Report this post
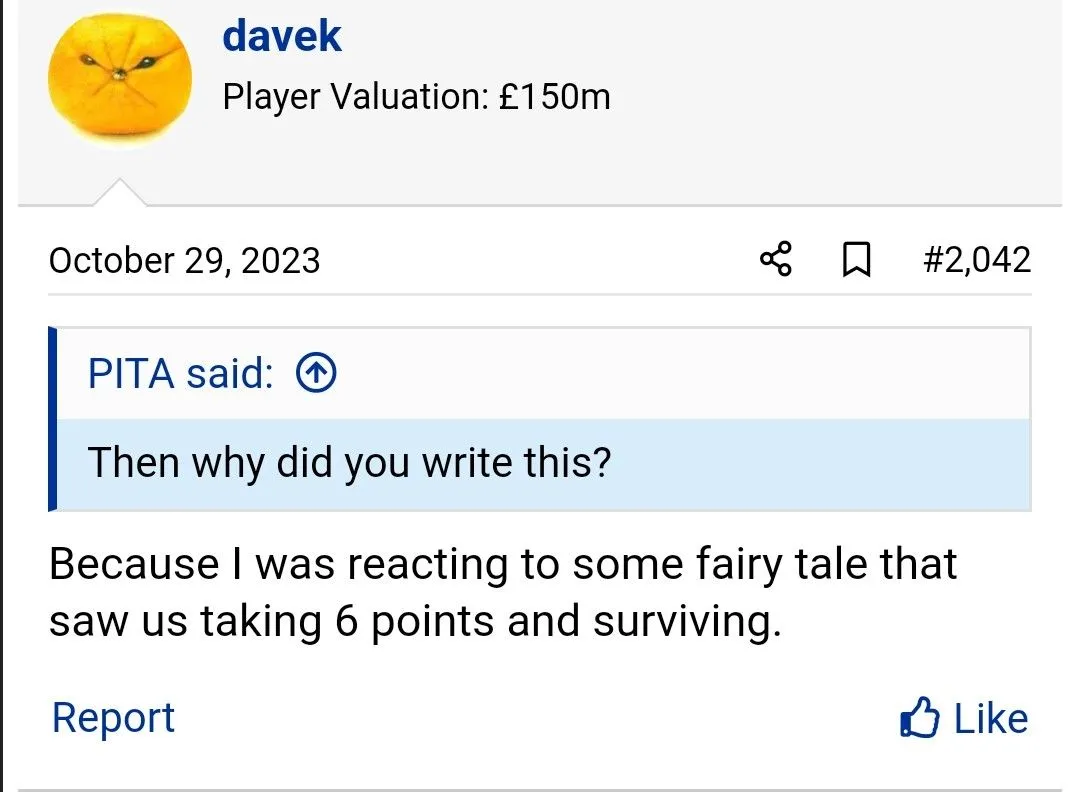The height and width of the screenshot is (792, 1075). (x=113, y=718)
